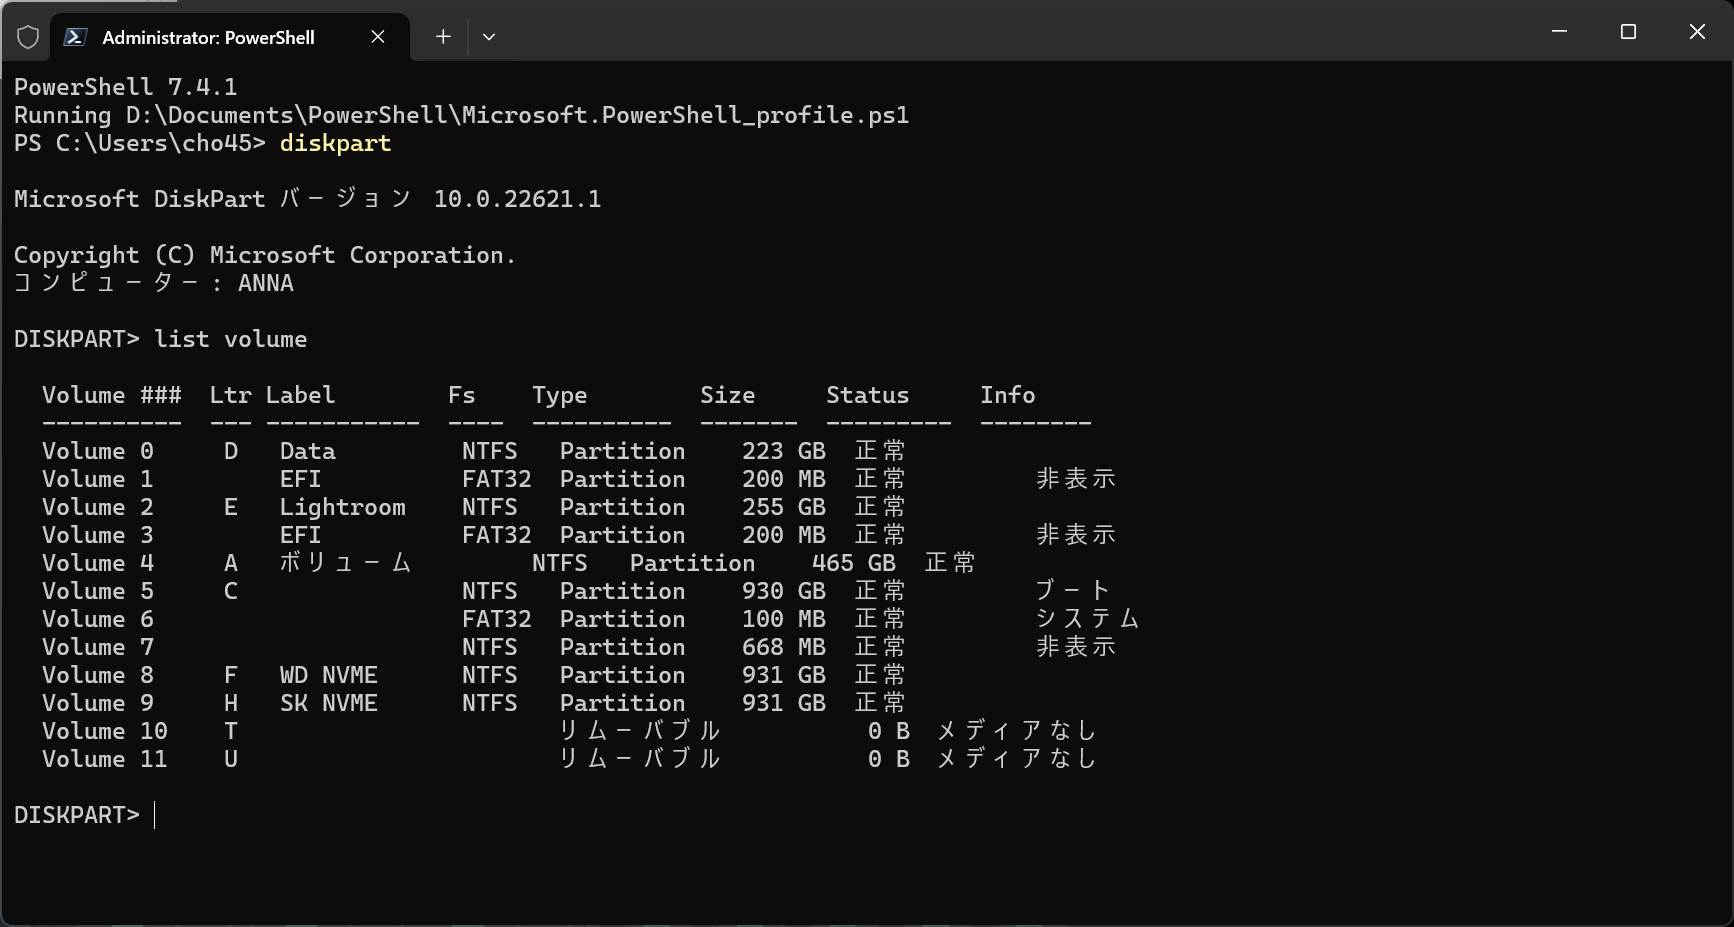1734x927 pixels.
Task: Close the Administrator: PowerShell tab
Action: point(377,36)
